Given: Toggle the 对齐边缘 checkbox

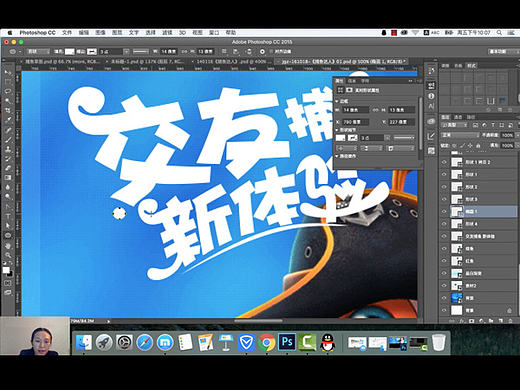Looking at the screenshot, I should [x=271, y=51].
